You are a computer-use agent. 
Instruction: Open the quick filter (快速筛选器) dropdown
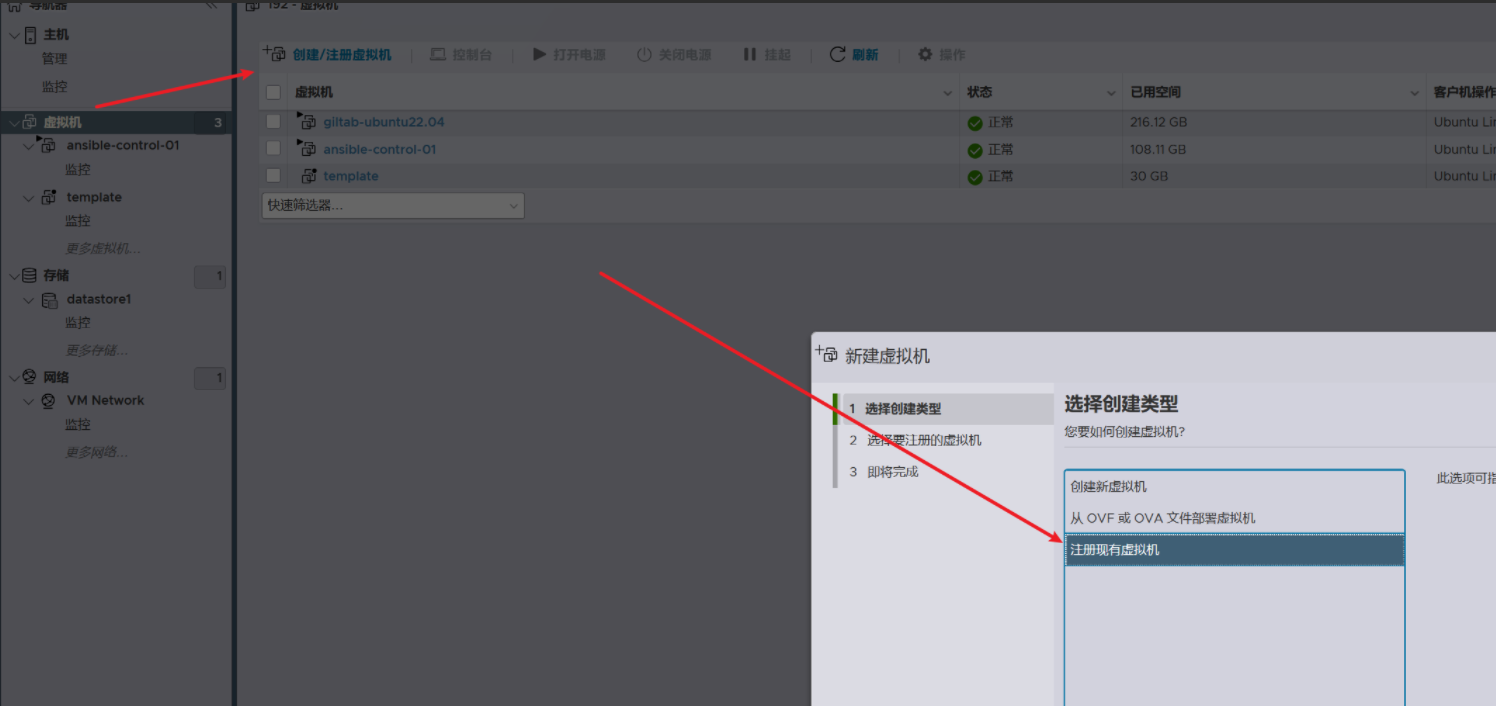(x=391, y=205)
